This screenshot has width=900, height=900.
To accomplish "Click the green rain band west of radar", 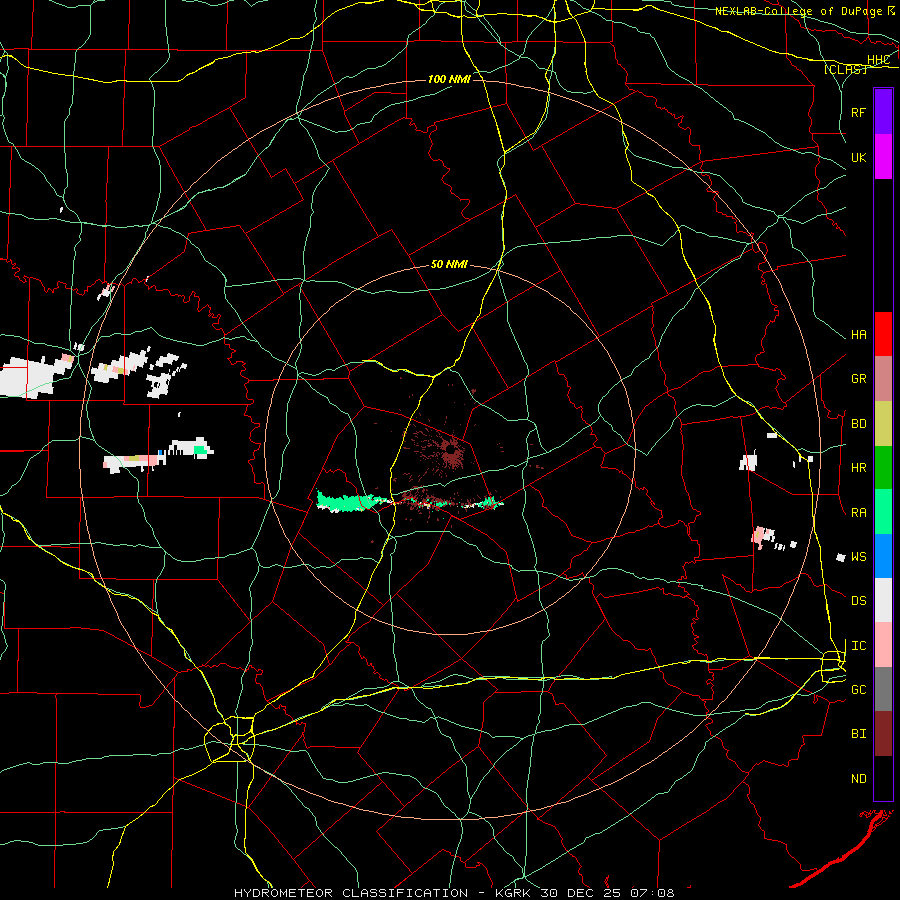I will pos(346,502).
